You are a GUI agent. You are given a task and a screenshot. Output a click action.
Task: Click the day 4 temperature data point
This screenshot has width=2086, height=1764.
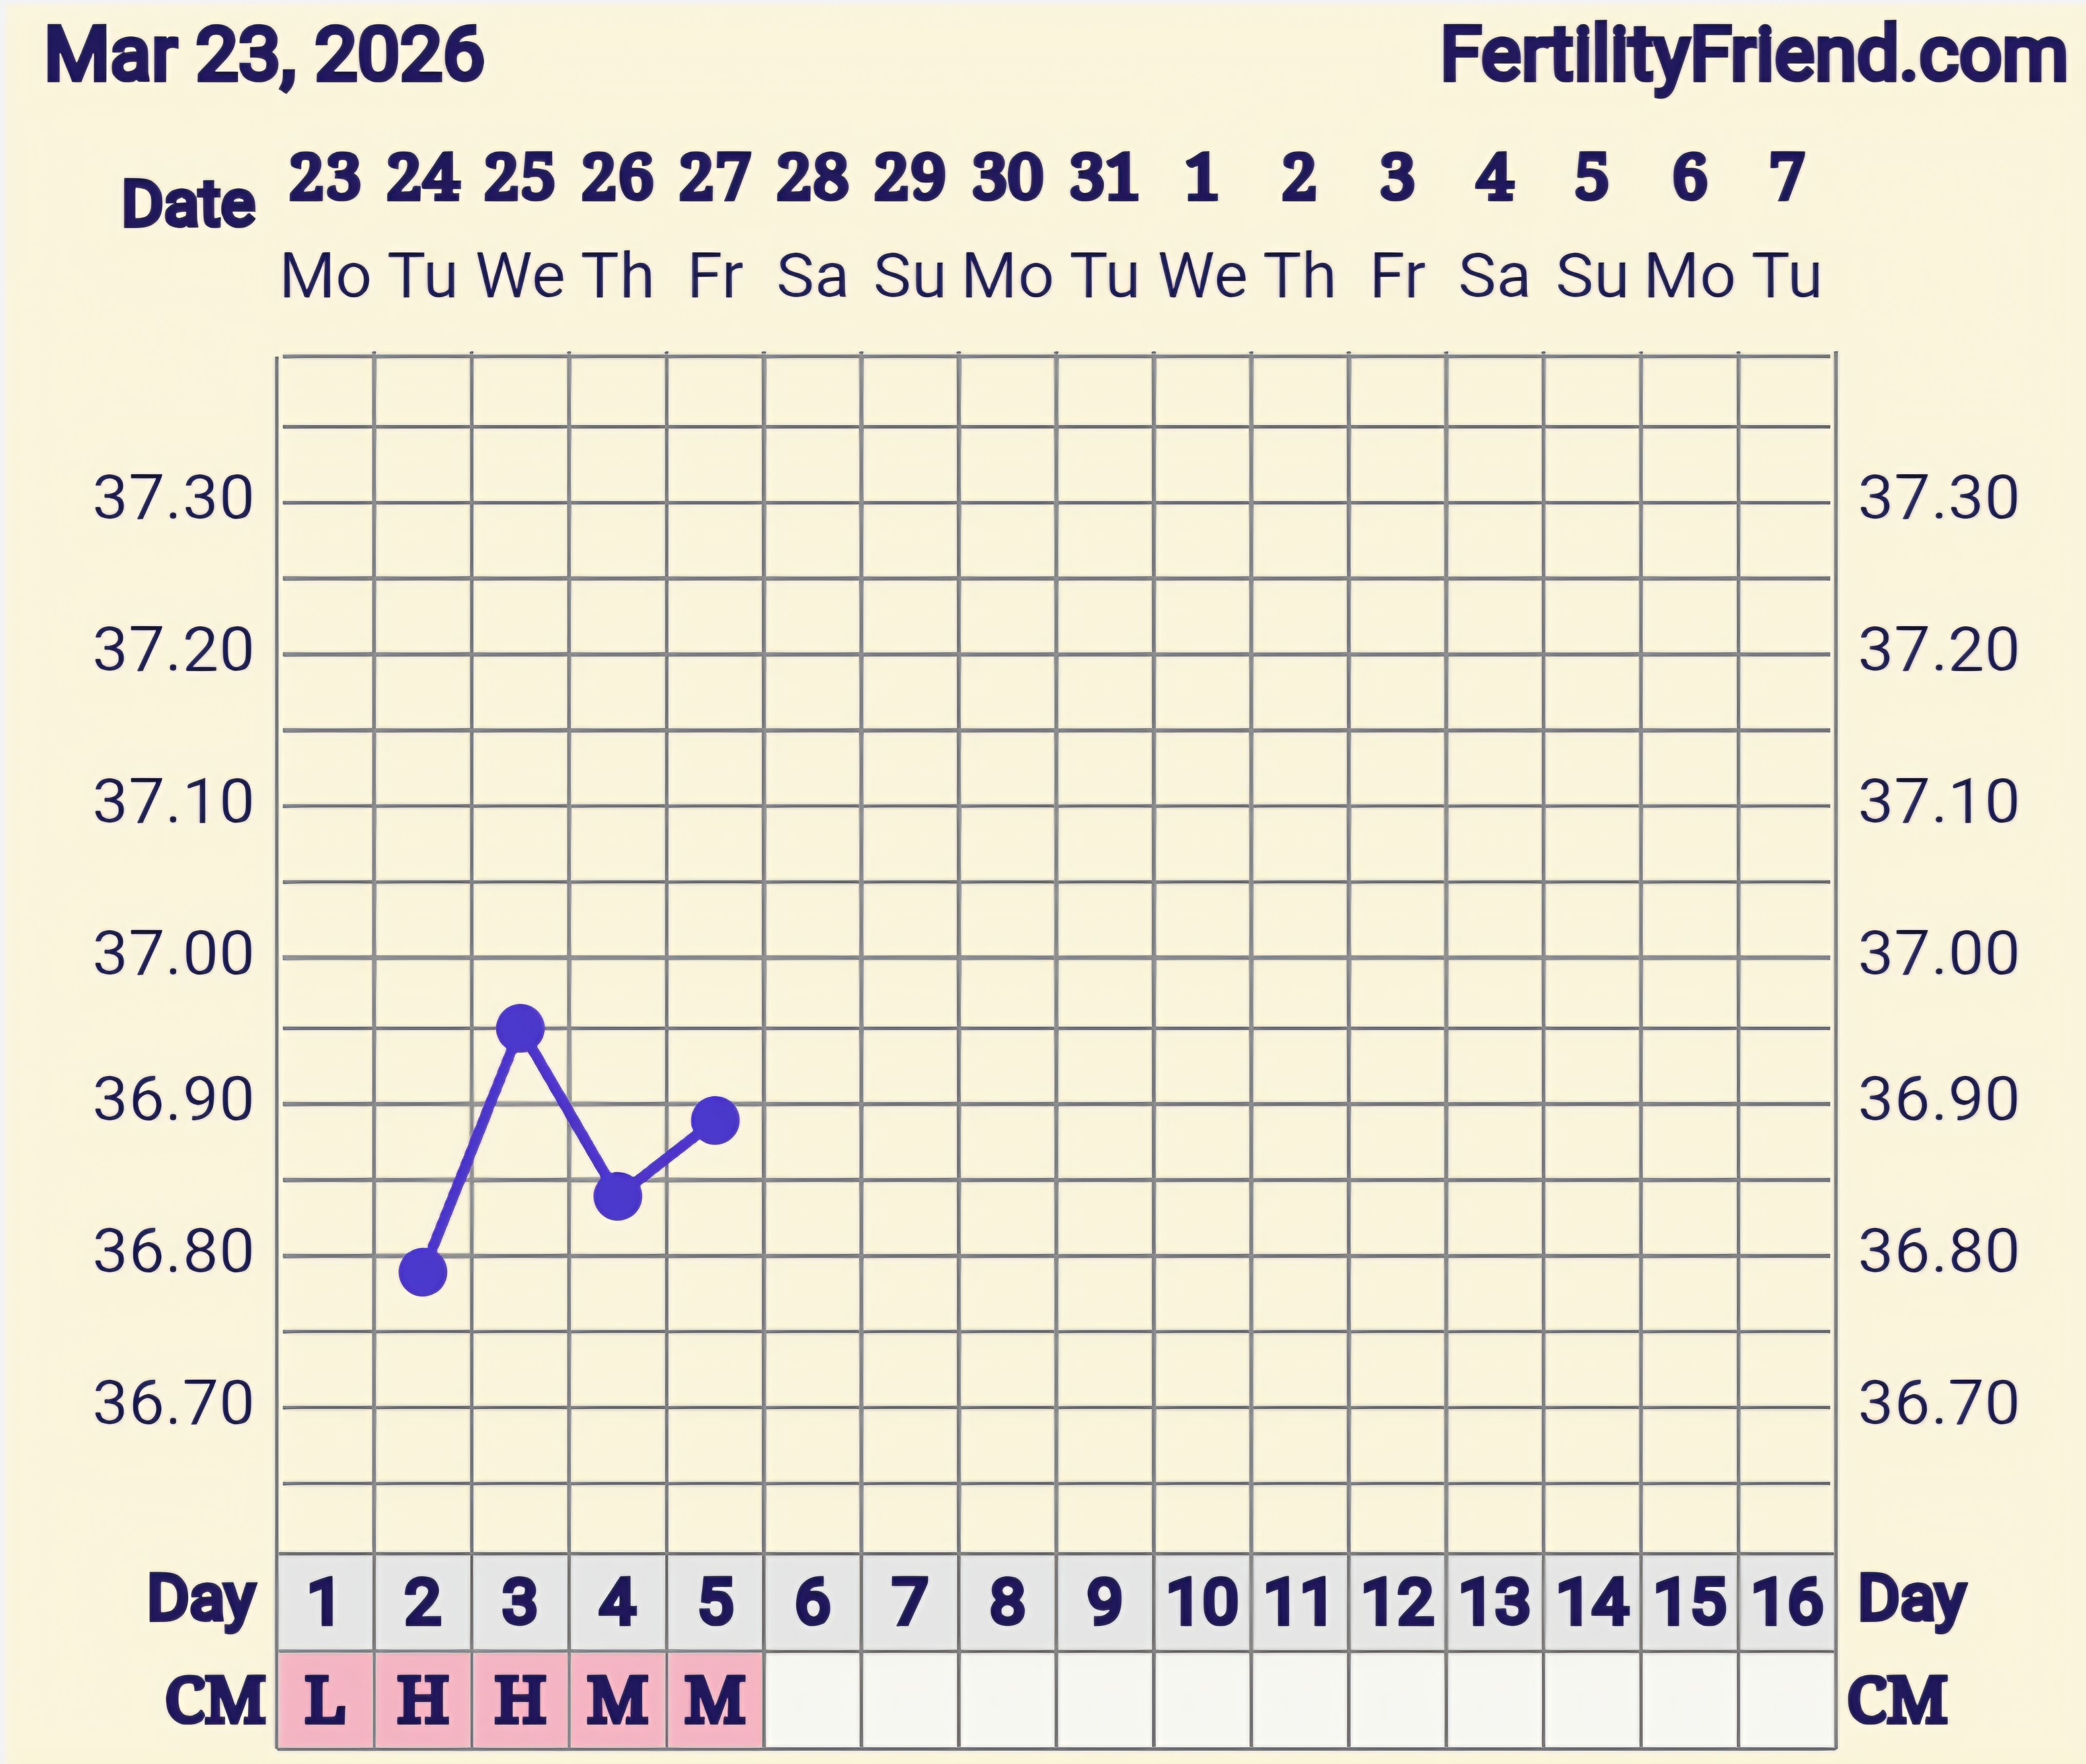(618, 1196)
